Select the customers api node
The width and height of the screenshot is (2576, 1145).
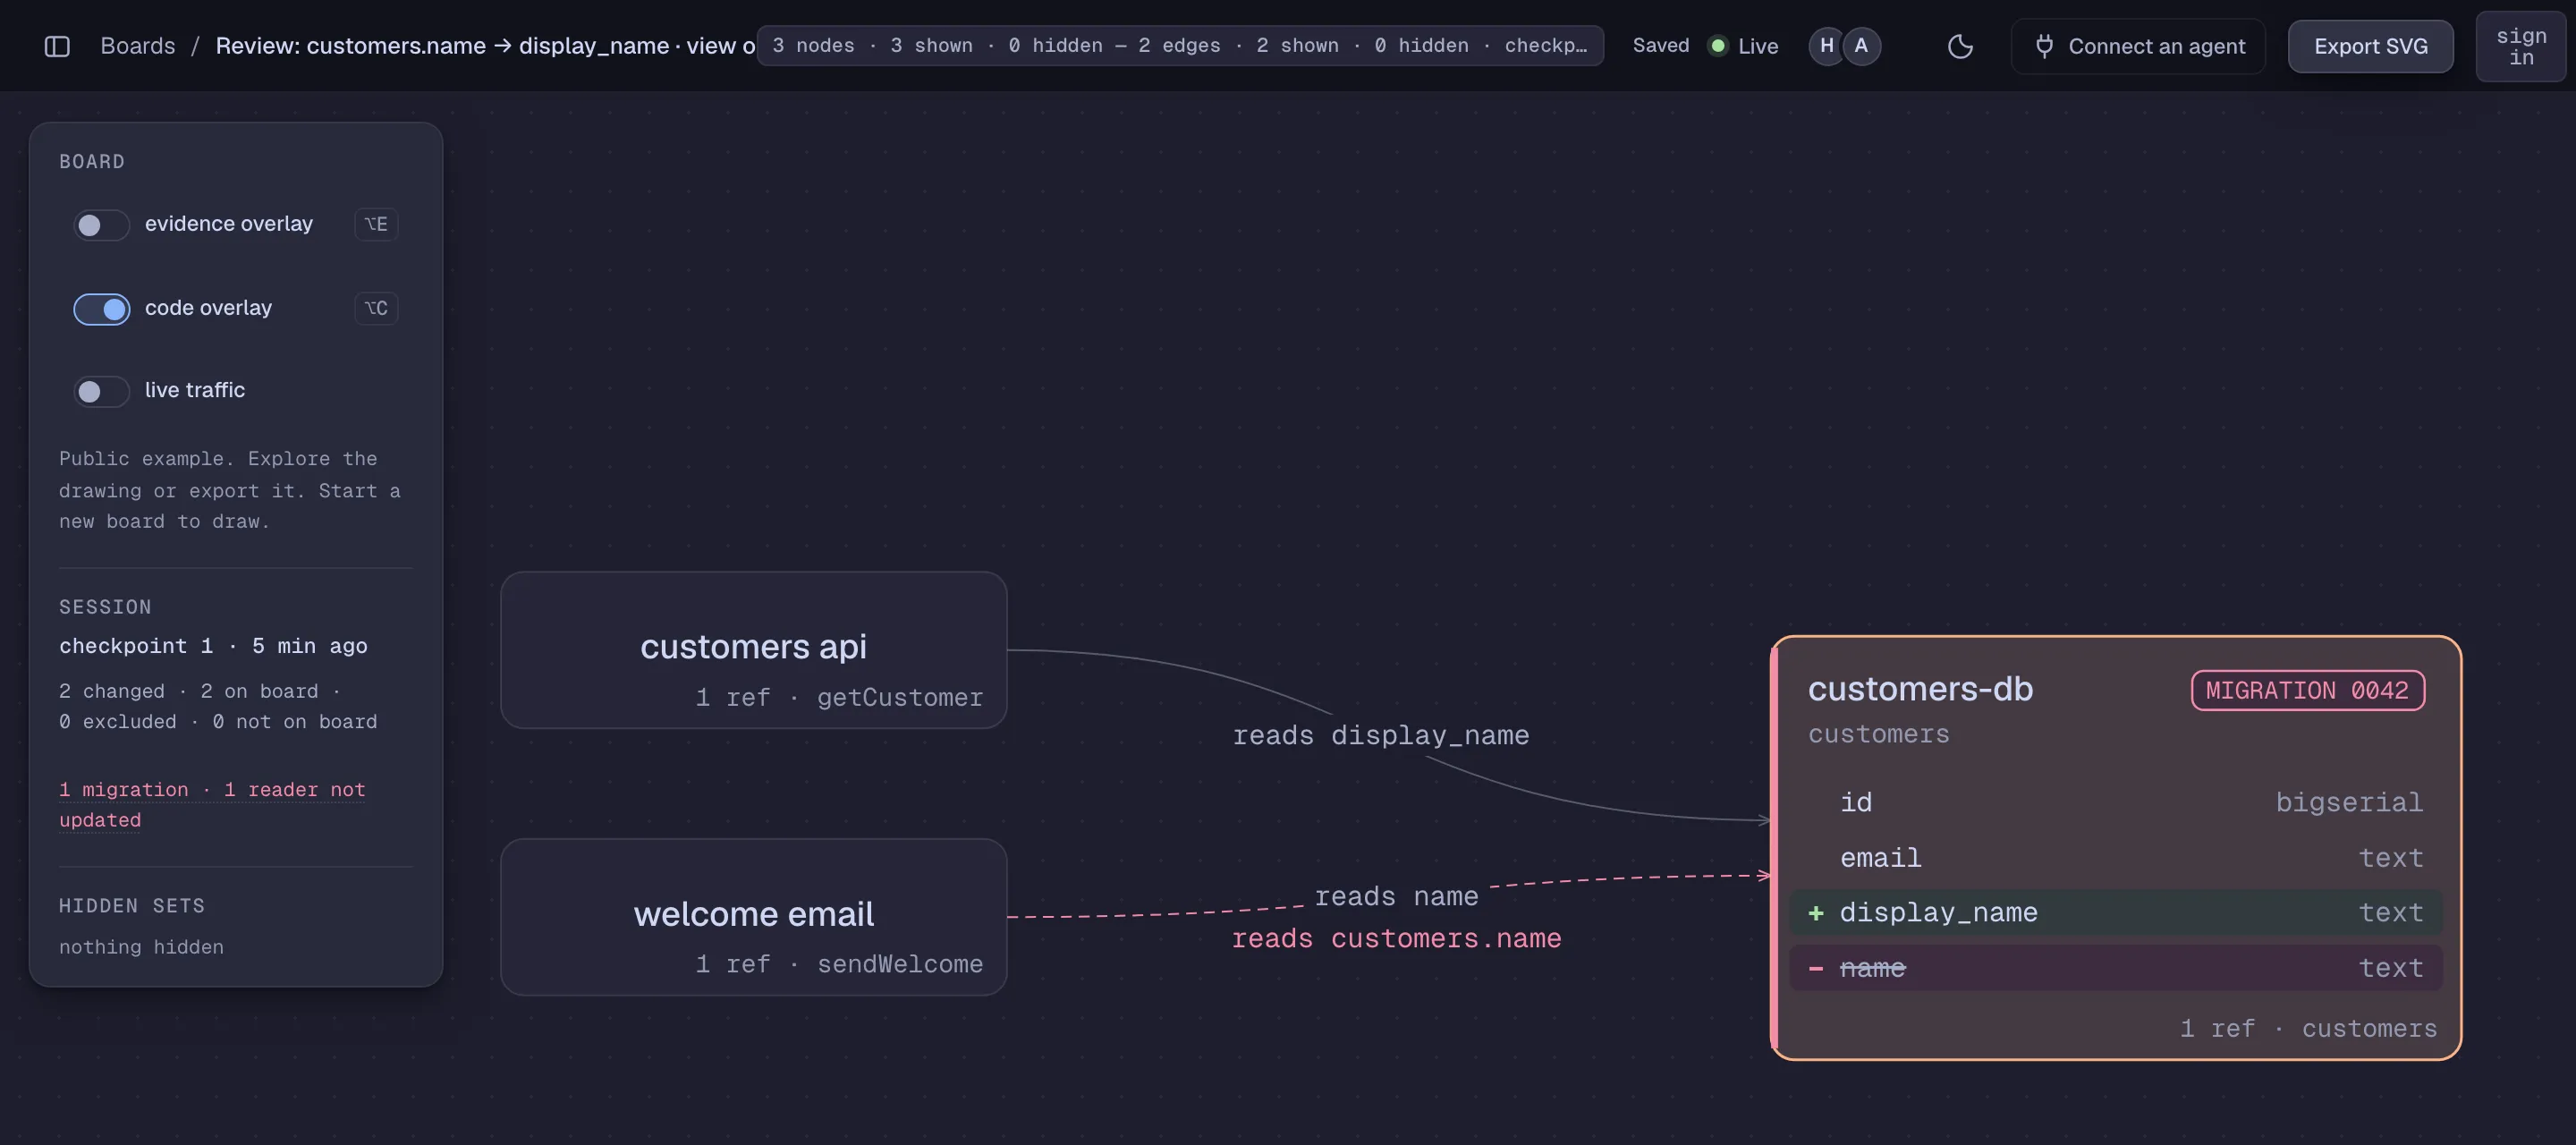tap(753, 650)
